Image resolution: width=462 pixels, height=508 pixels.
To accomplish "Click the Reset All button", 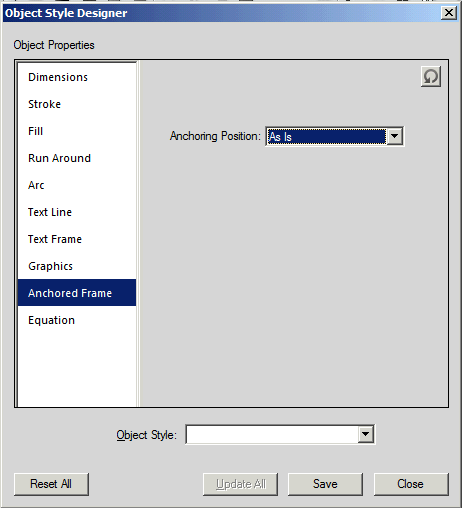I will coord(51,484).
